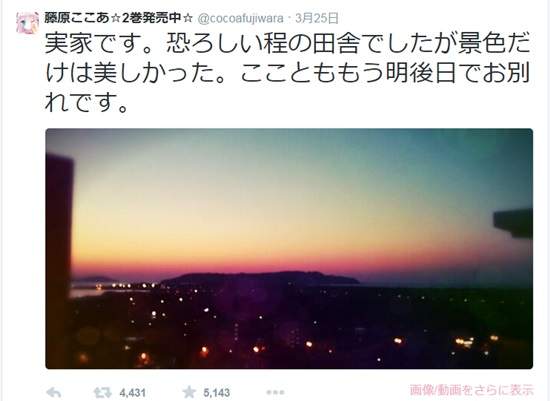Open the sunset photo attachment

(289, 248)
